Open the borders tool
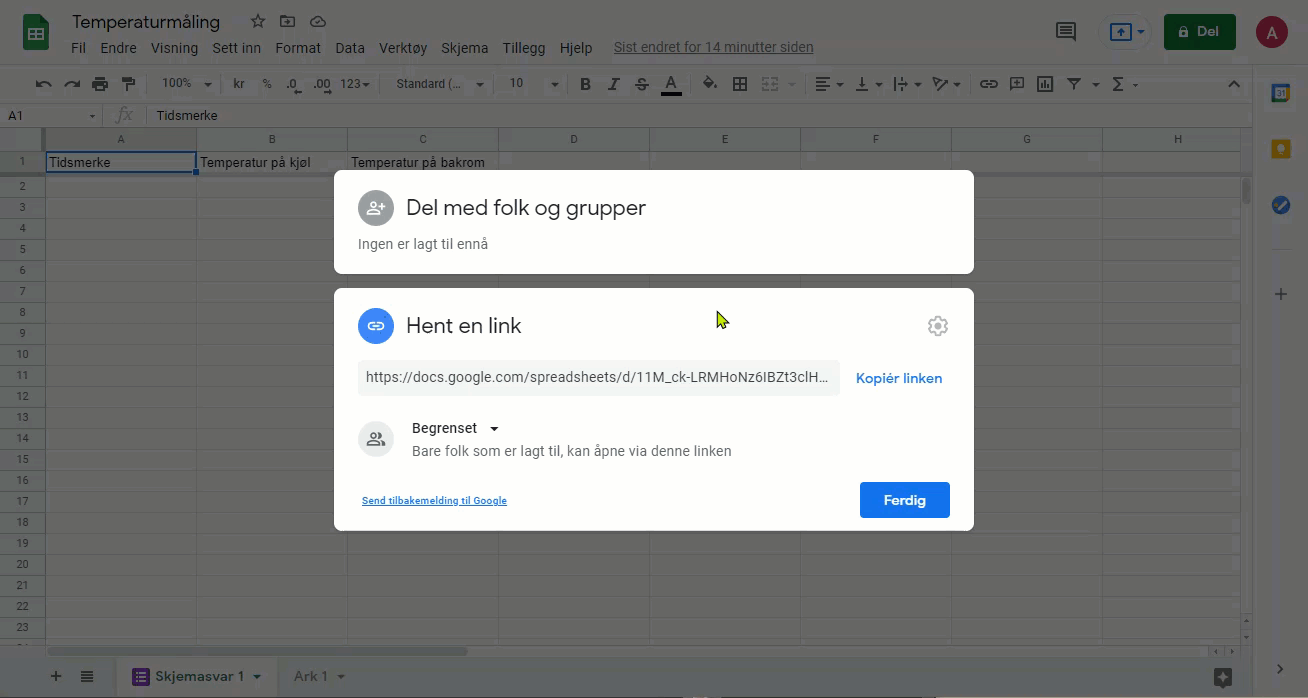Viewport: 1308px width, 698px height. pos(740,84)
